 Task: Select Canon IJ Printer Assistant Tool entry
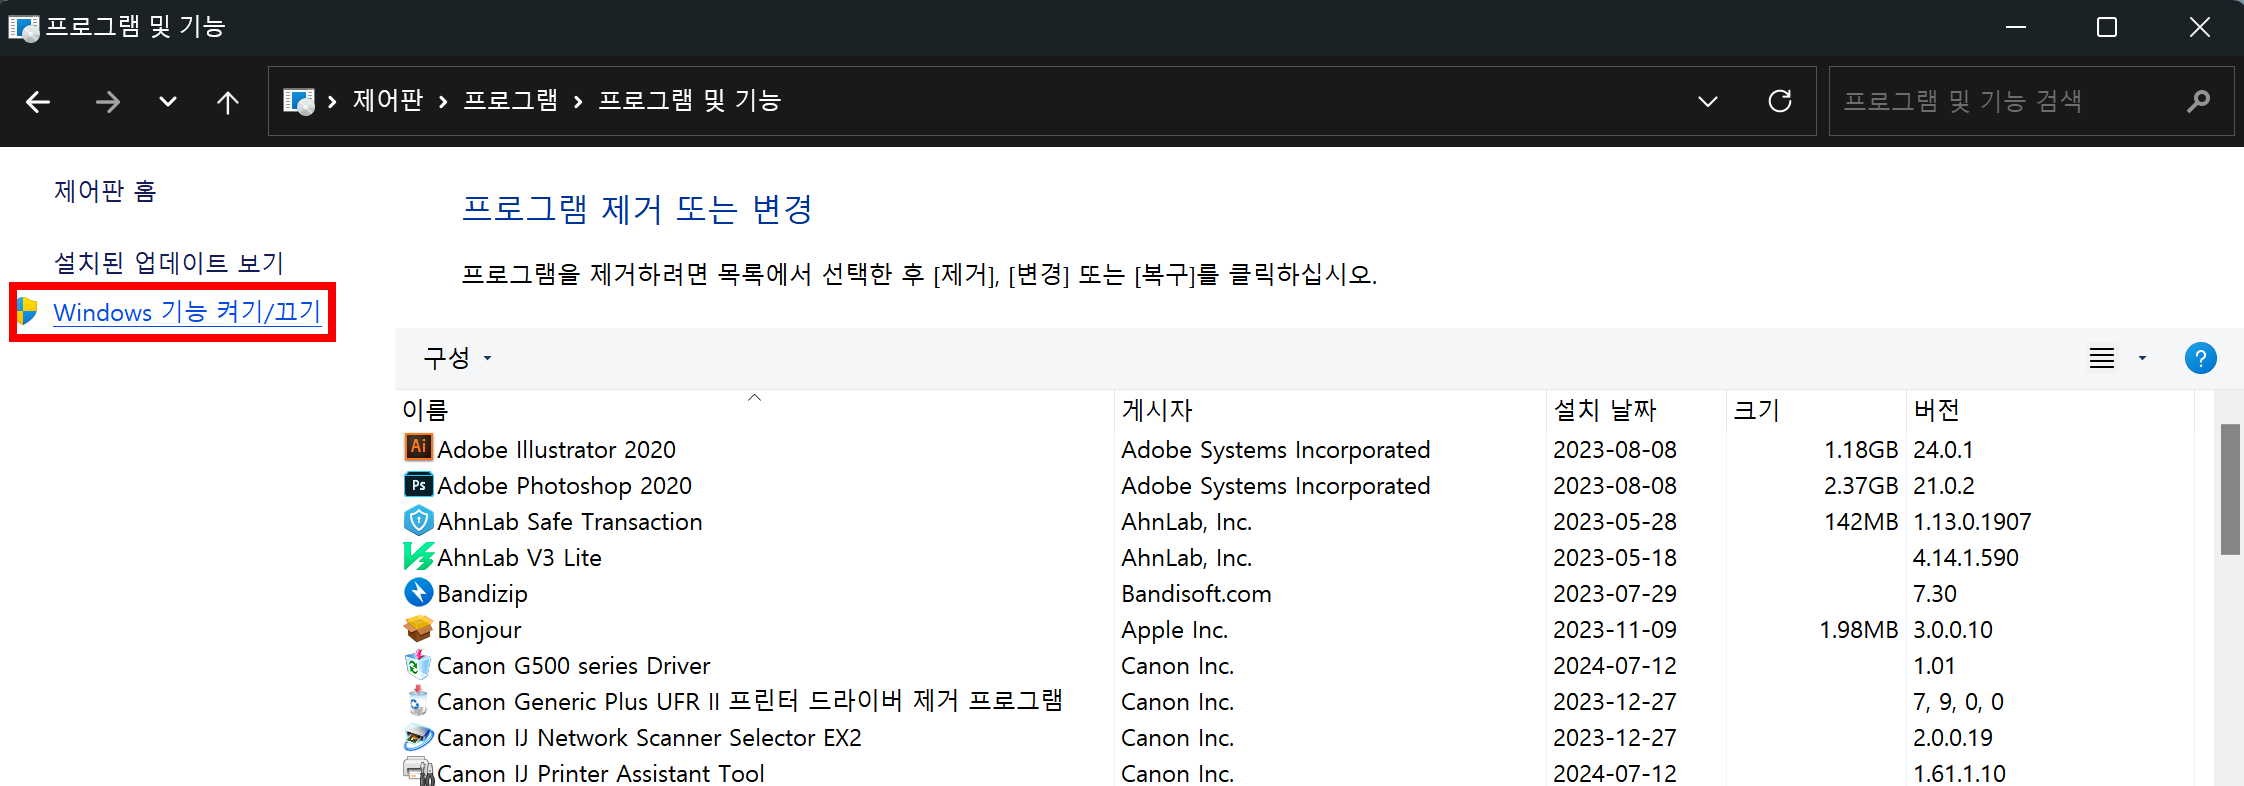(600, 773)
